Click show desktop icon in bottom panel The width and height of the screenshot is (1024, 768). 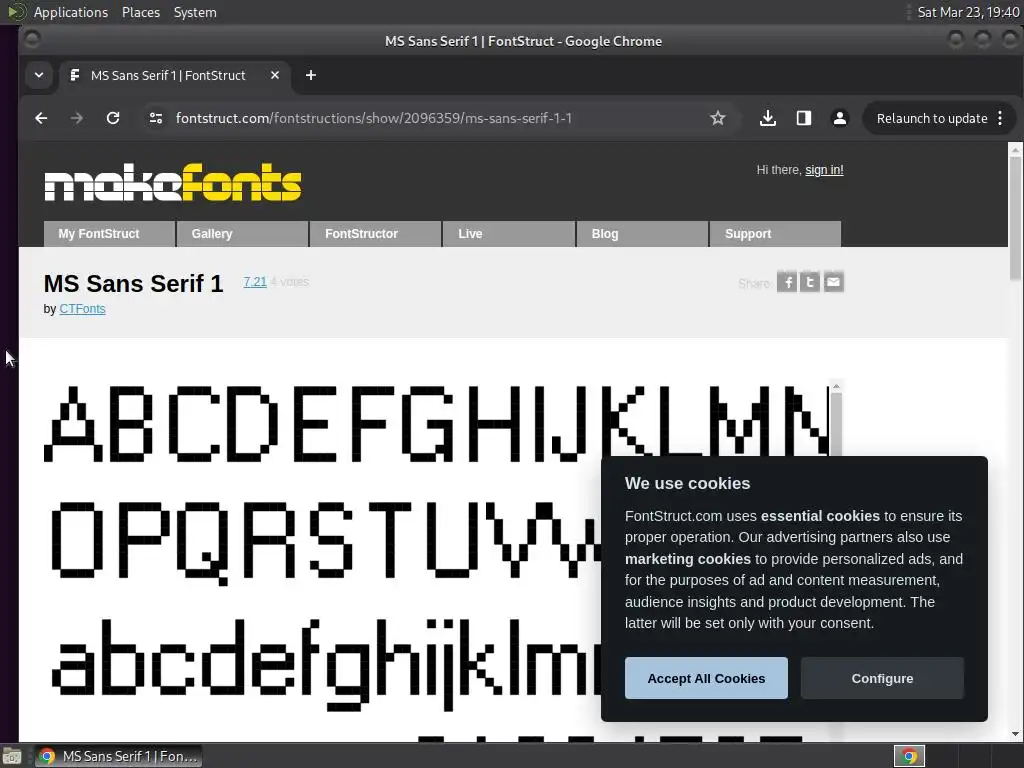(12, 756)
